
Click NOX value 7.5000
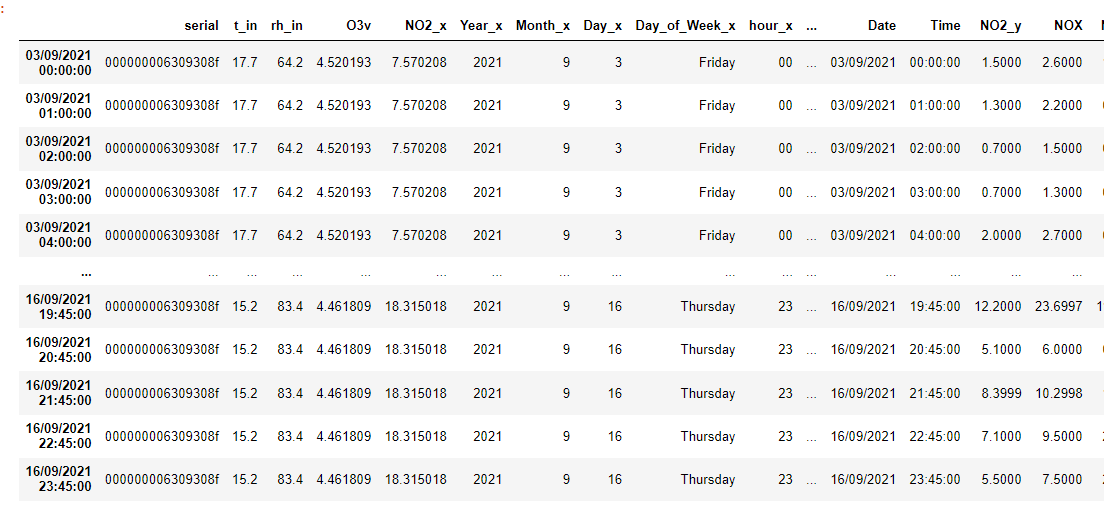pos(1062,480)
